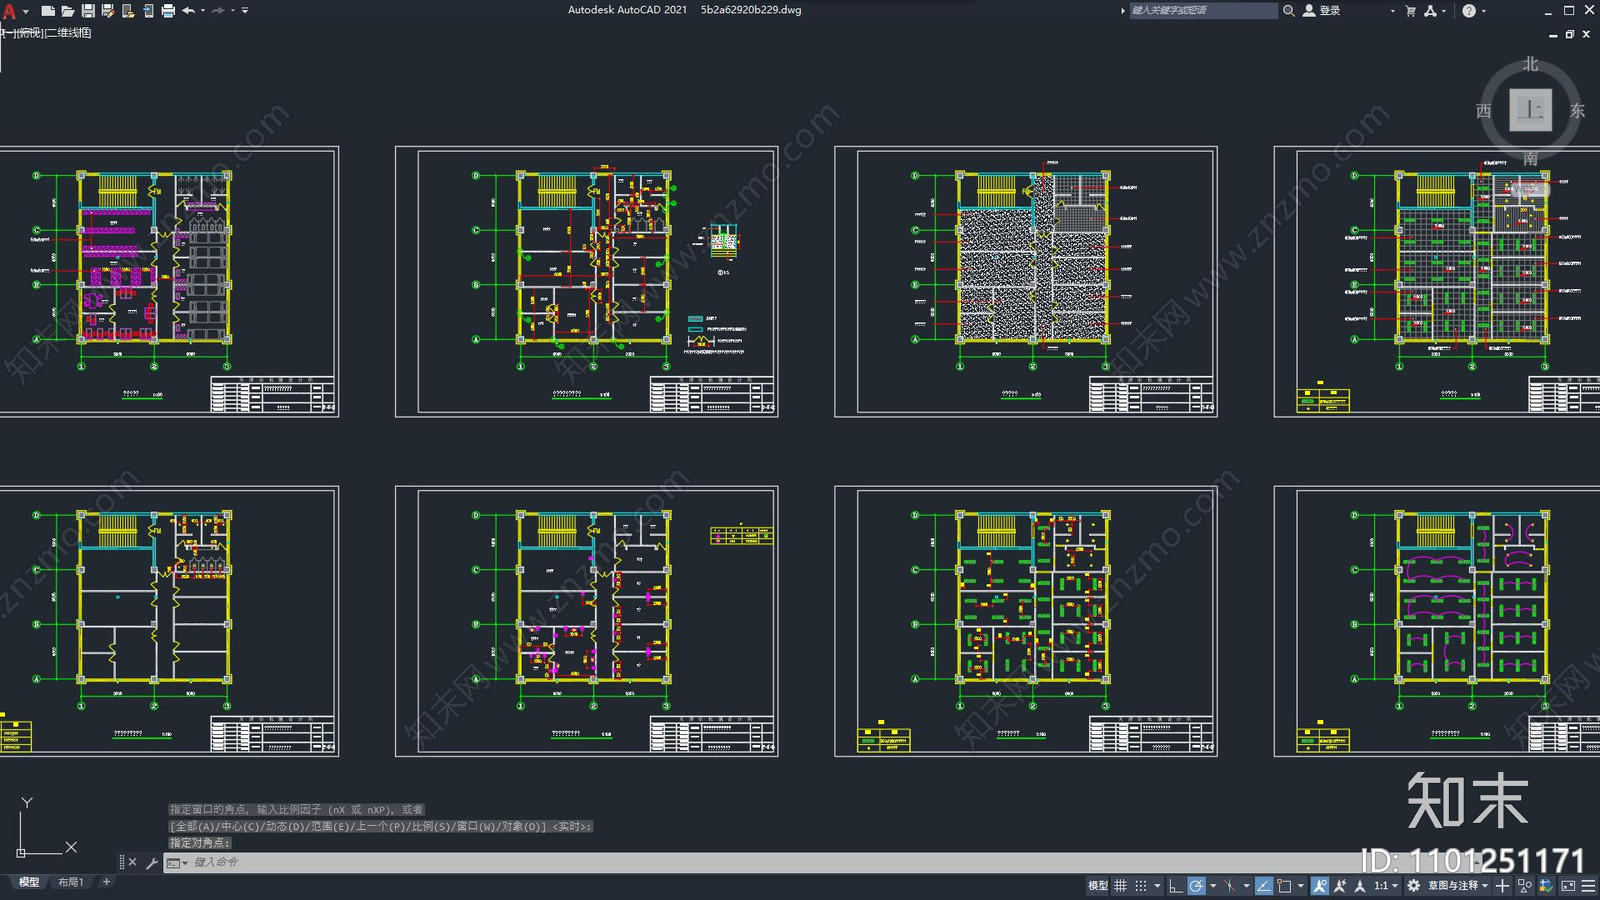This screenshot has width=1600, height=900.
Task: Switch to the 模型 tab
Action: click(29, 882)
